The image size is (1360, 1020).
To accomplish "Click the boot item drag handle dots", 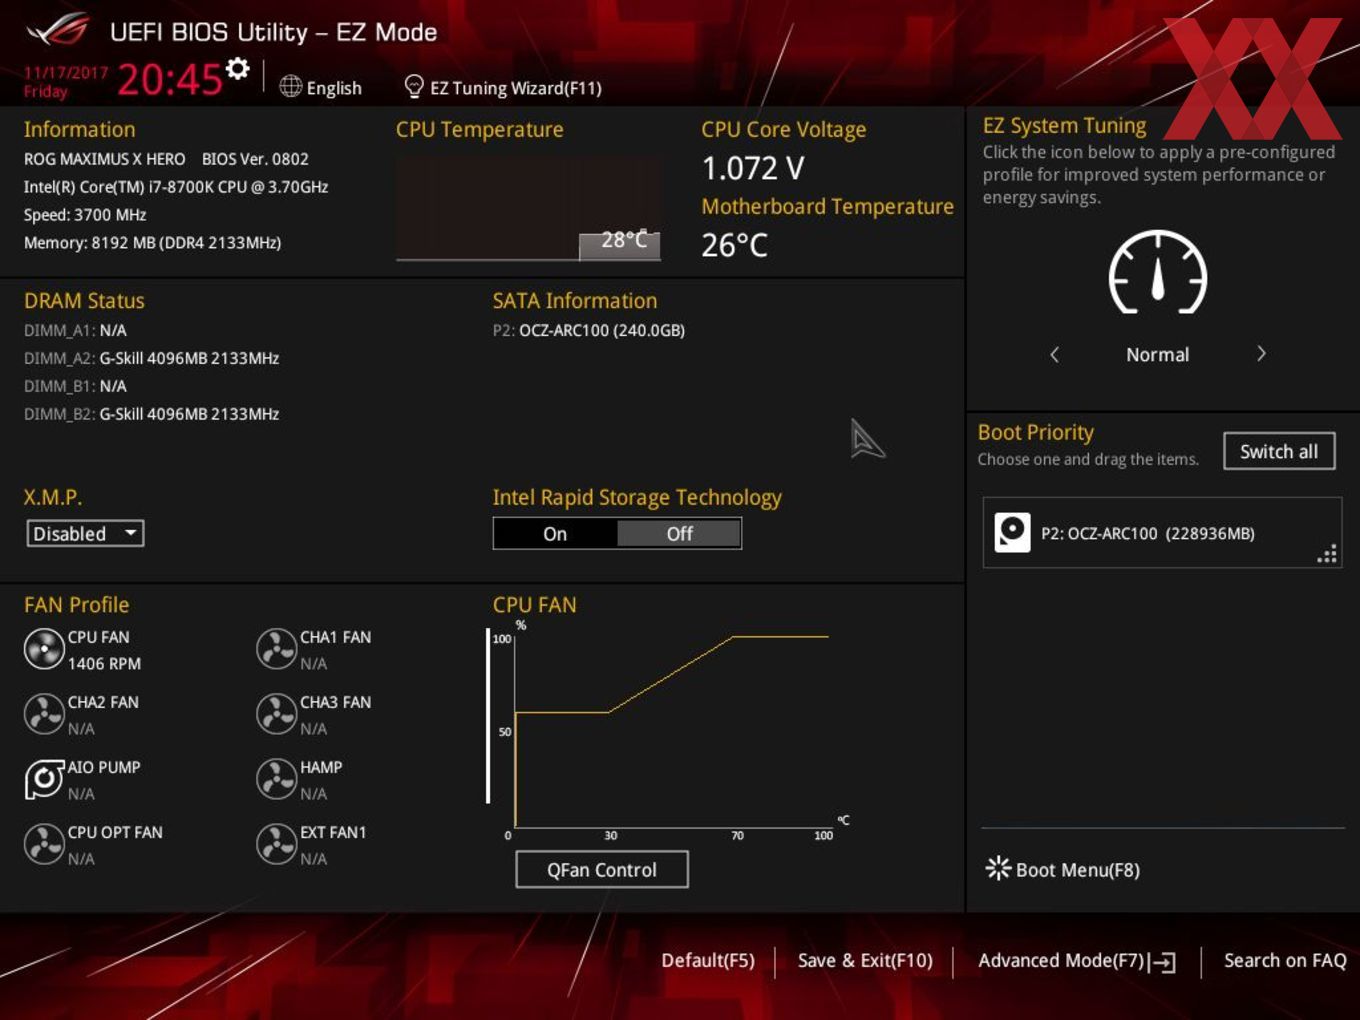I will coord(1327,554).
